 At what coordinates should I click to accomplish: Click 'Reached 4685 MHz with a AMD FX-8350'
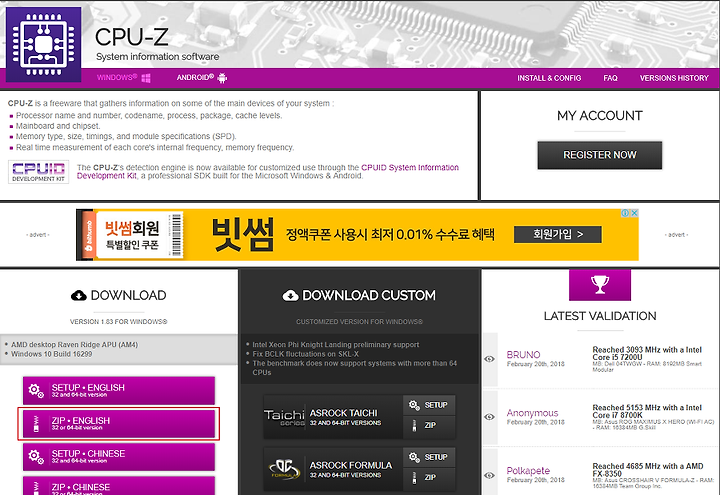647,470
